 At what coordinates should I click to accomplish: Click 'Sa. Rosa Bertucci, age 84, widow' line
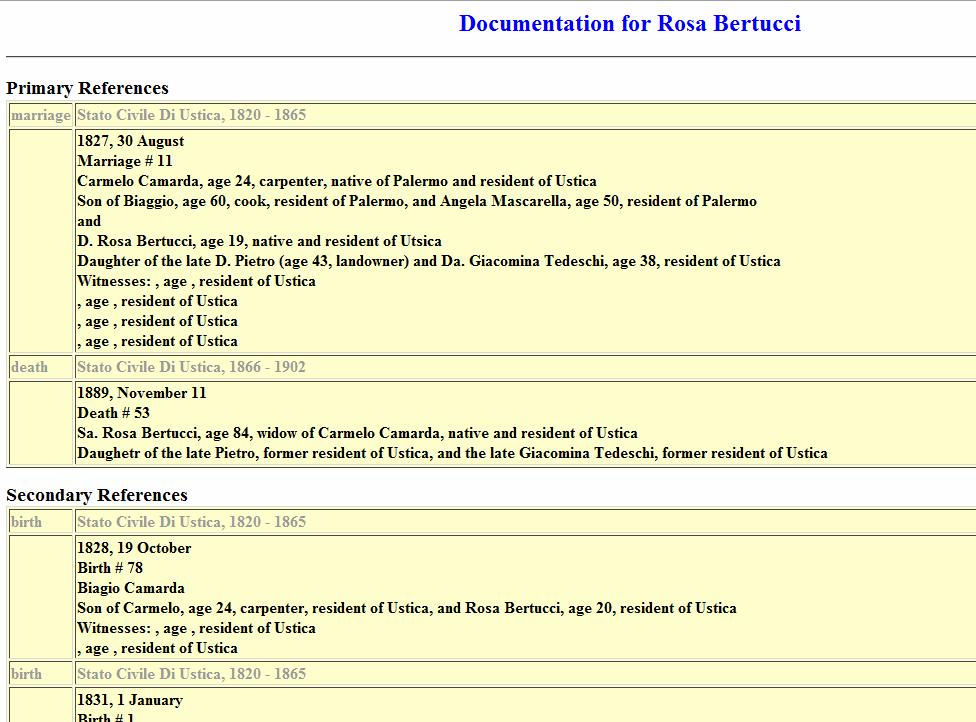[357, 433]
